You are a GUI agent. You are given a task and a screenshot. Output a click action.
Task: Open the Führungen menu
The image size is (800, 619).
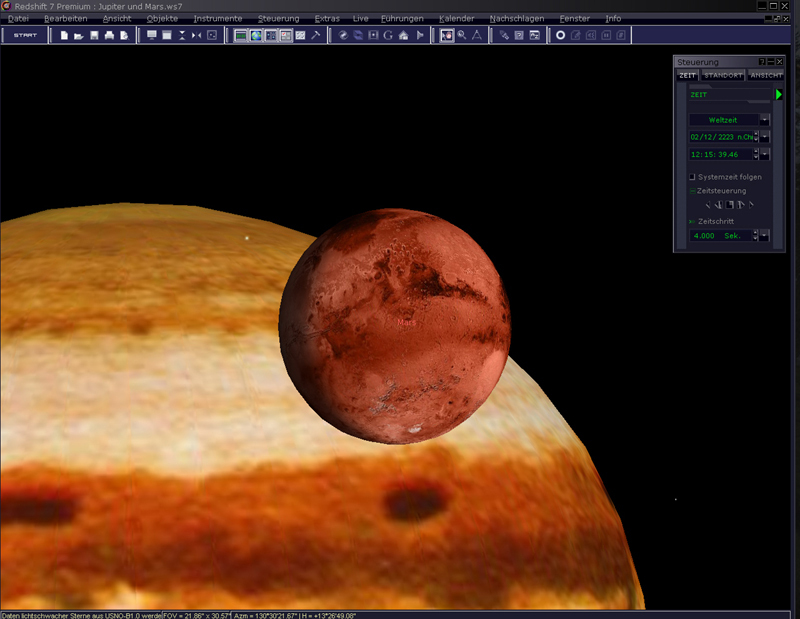tap(402, 18)
